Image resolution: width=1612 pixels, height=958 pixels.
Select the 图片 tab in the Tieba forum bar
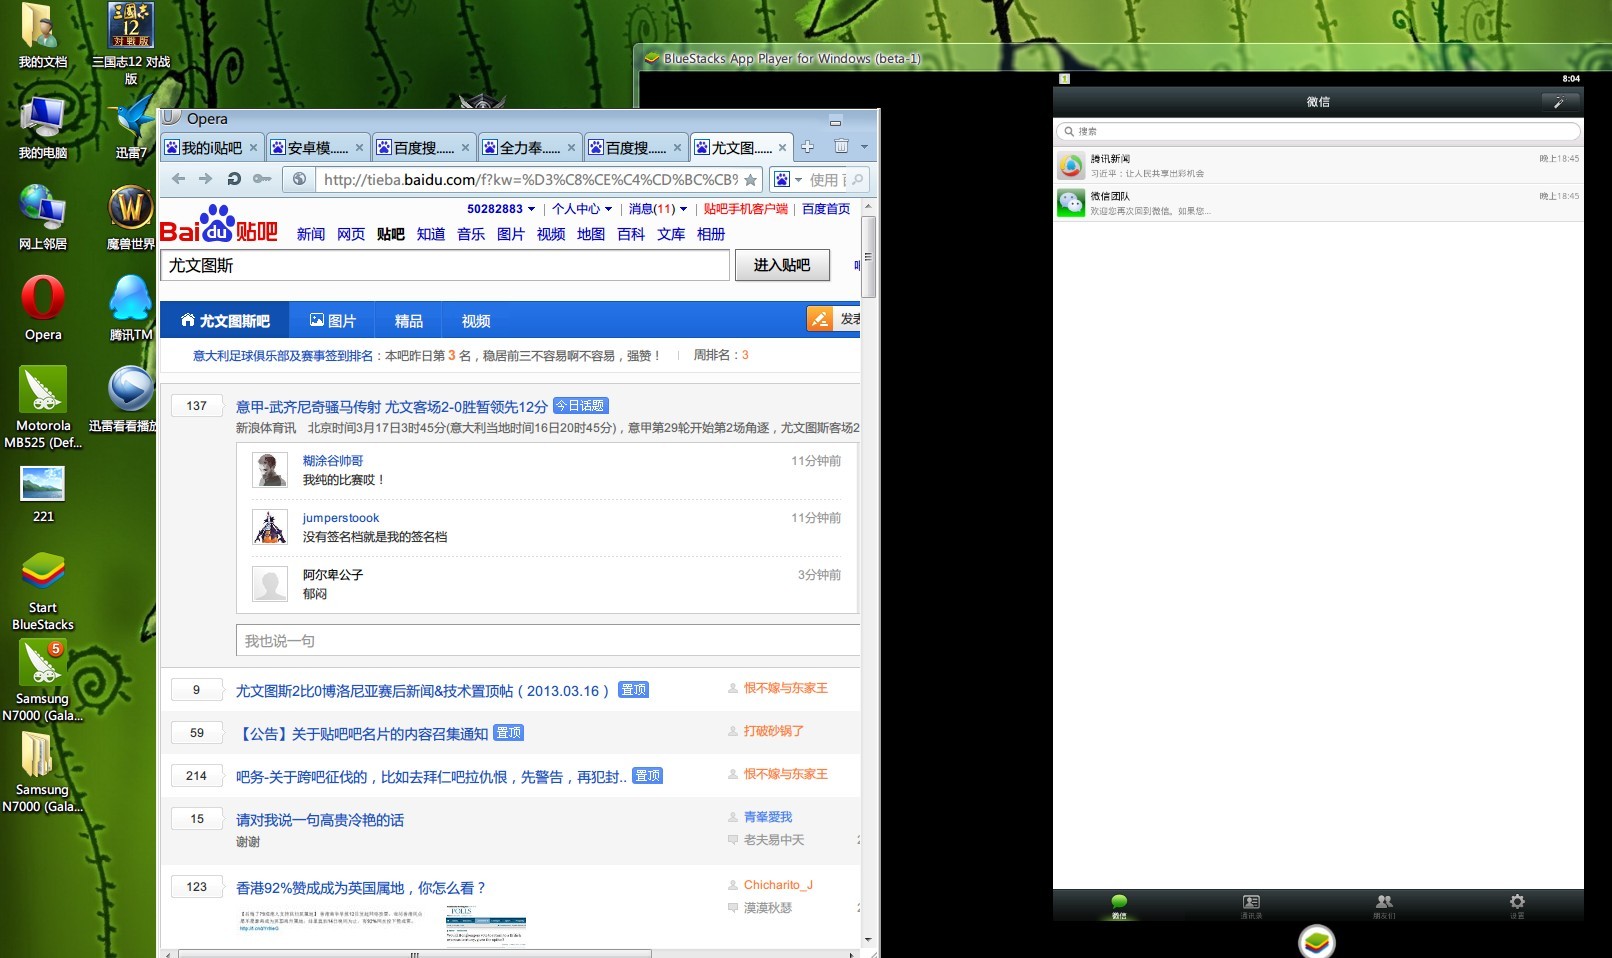332,321
